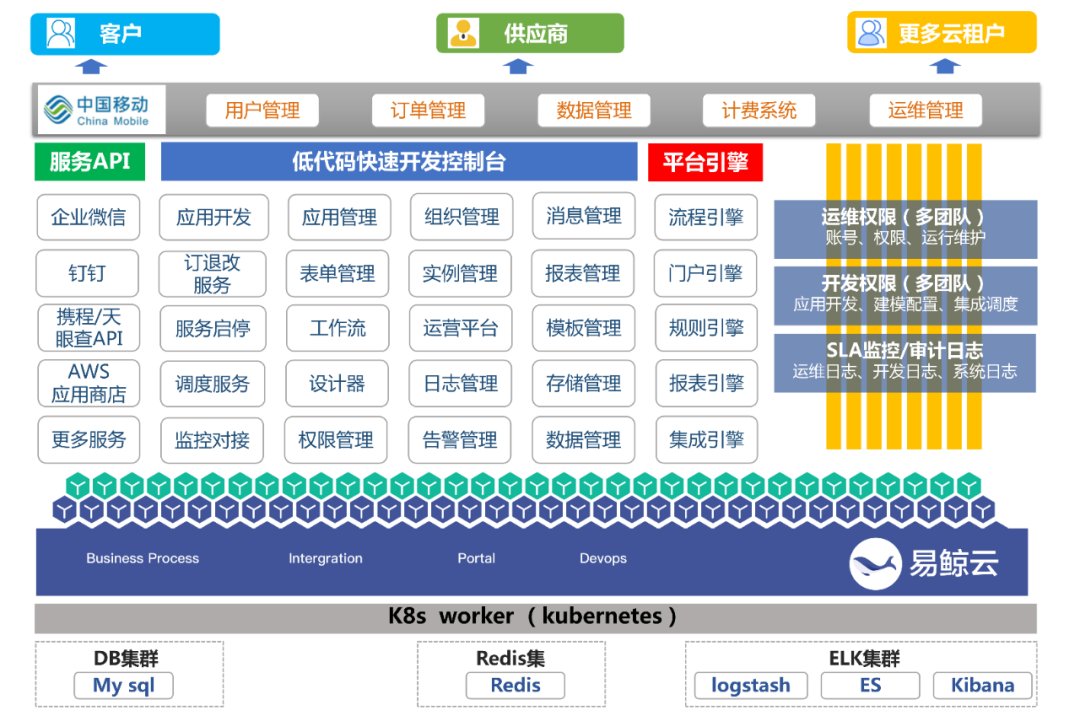
Task: Open the 用户管理 tab
Action: [262, 110]
